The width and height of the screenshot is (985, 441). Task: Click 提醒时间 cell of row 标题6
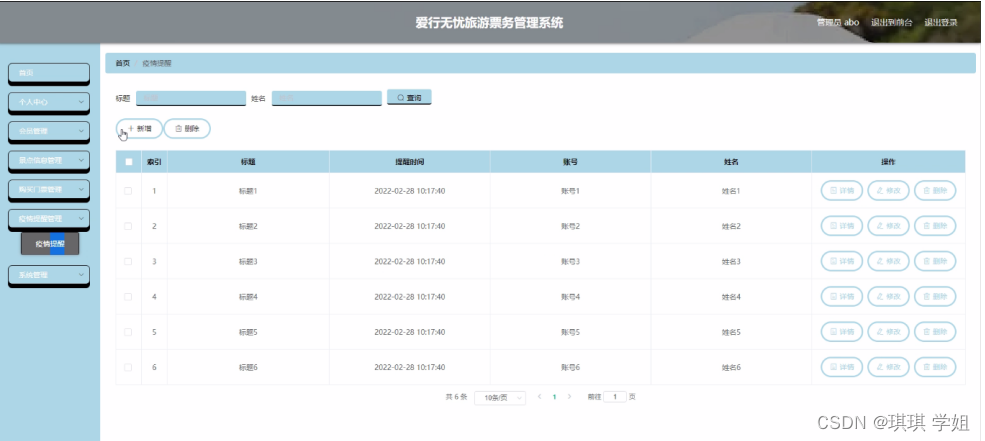coord(410,367)
